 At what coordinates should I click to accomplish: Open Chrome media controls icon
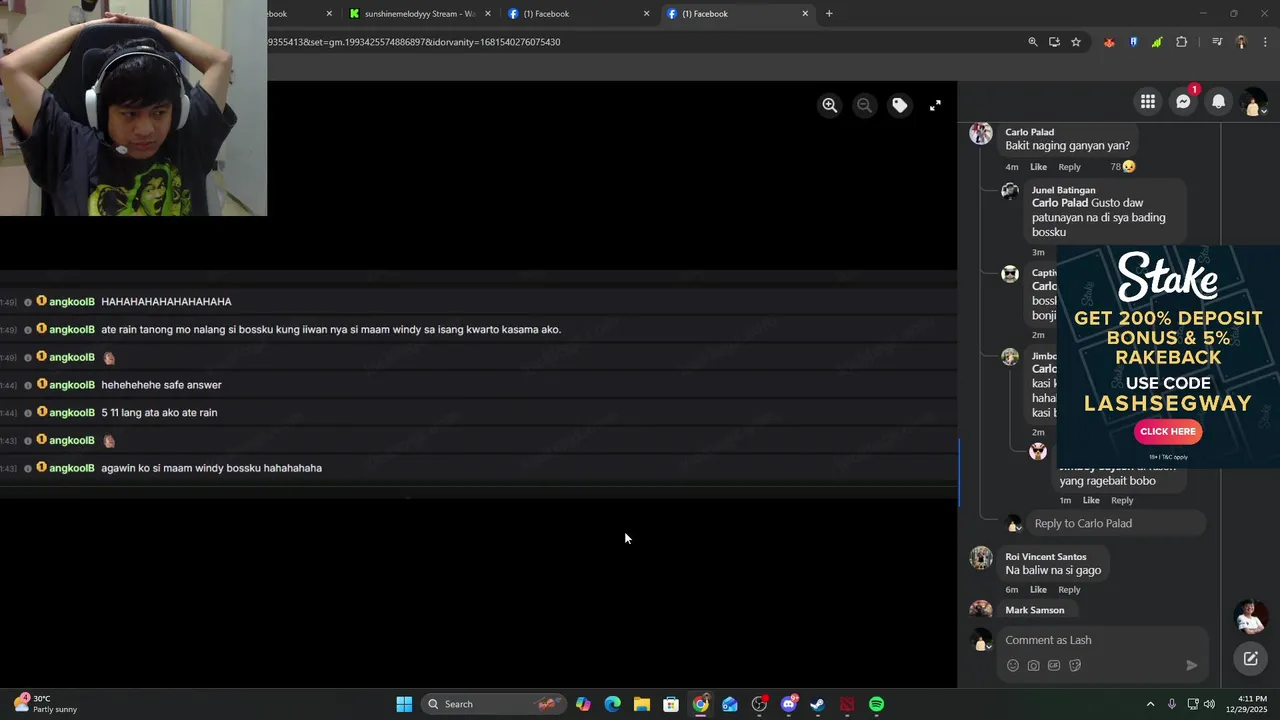(1217, 42)
